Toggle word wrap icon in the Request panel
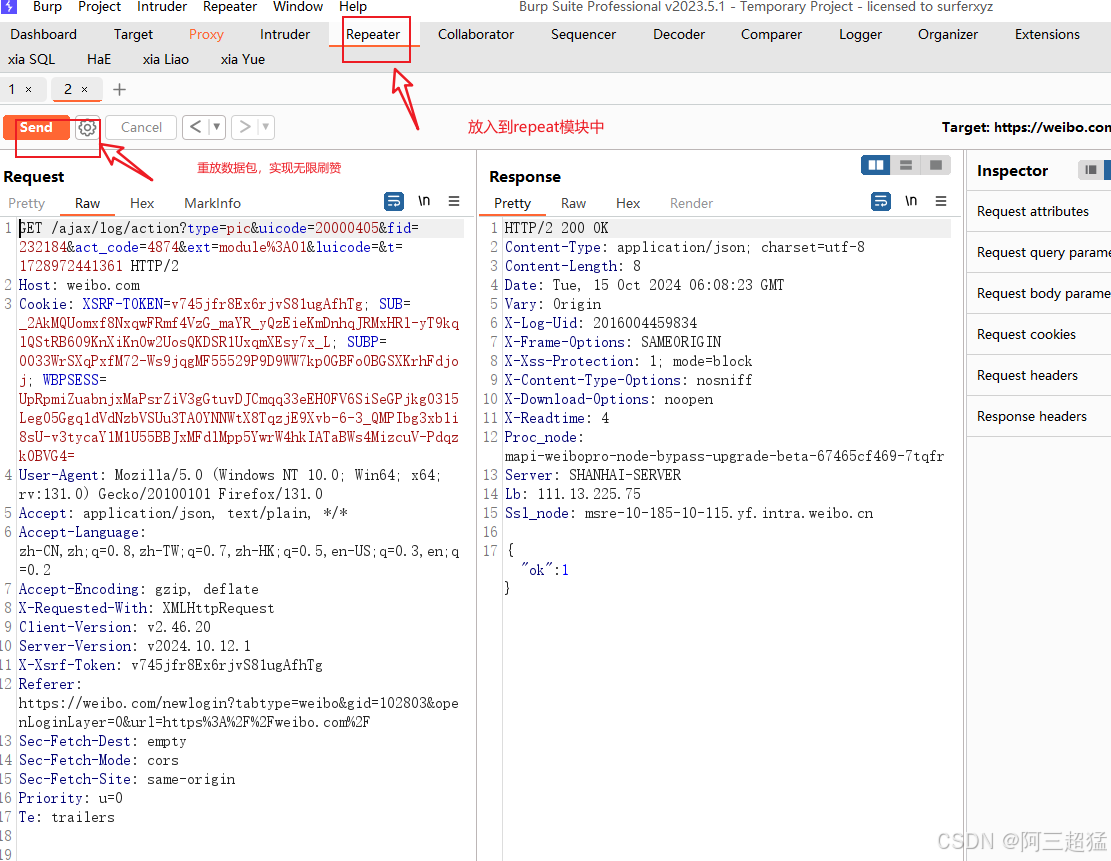The height and width of the screenshot is (861, 1111). [x=394, y=202]
